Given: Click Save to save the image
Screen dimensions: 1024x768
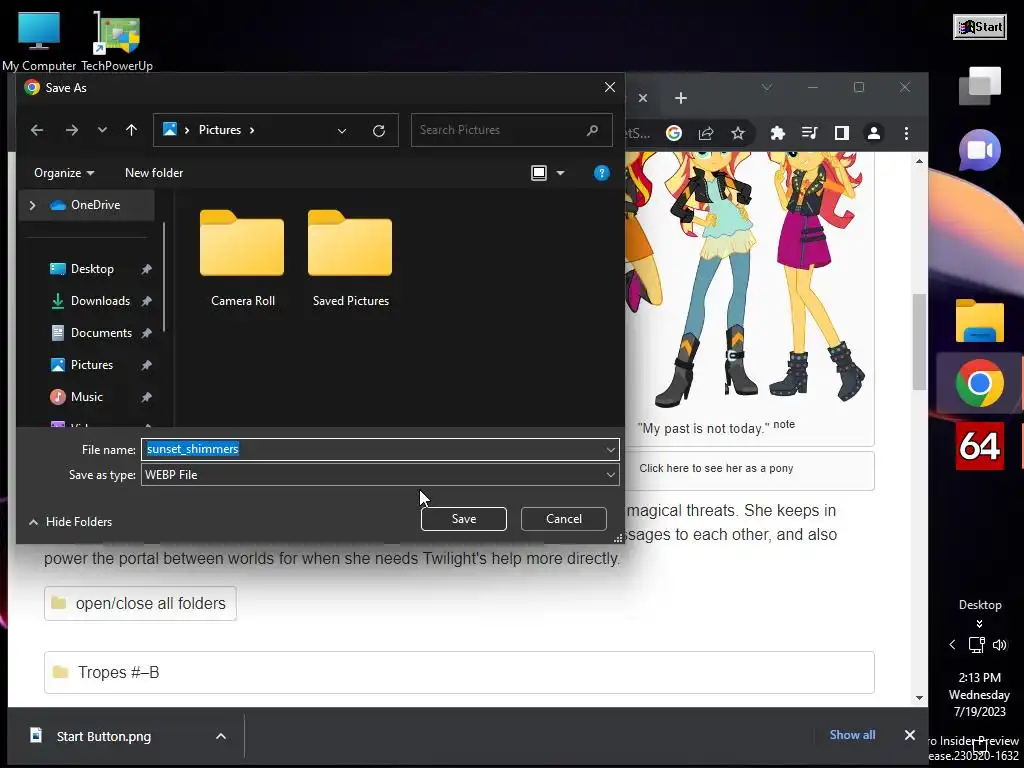Looking at the screenshot, I should [x=464, y=519].
